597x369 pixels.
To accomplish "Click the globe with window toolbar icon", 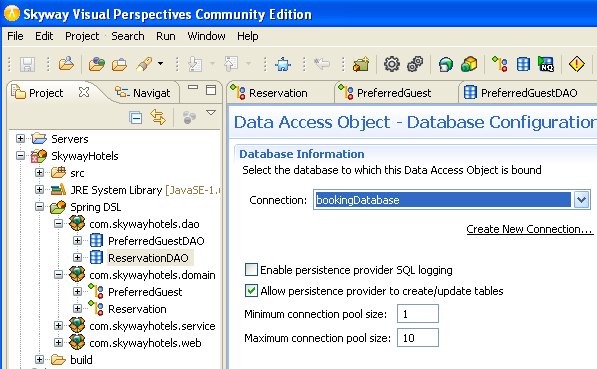I will click(x=446, y=64).
